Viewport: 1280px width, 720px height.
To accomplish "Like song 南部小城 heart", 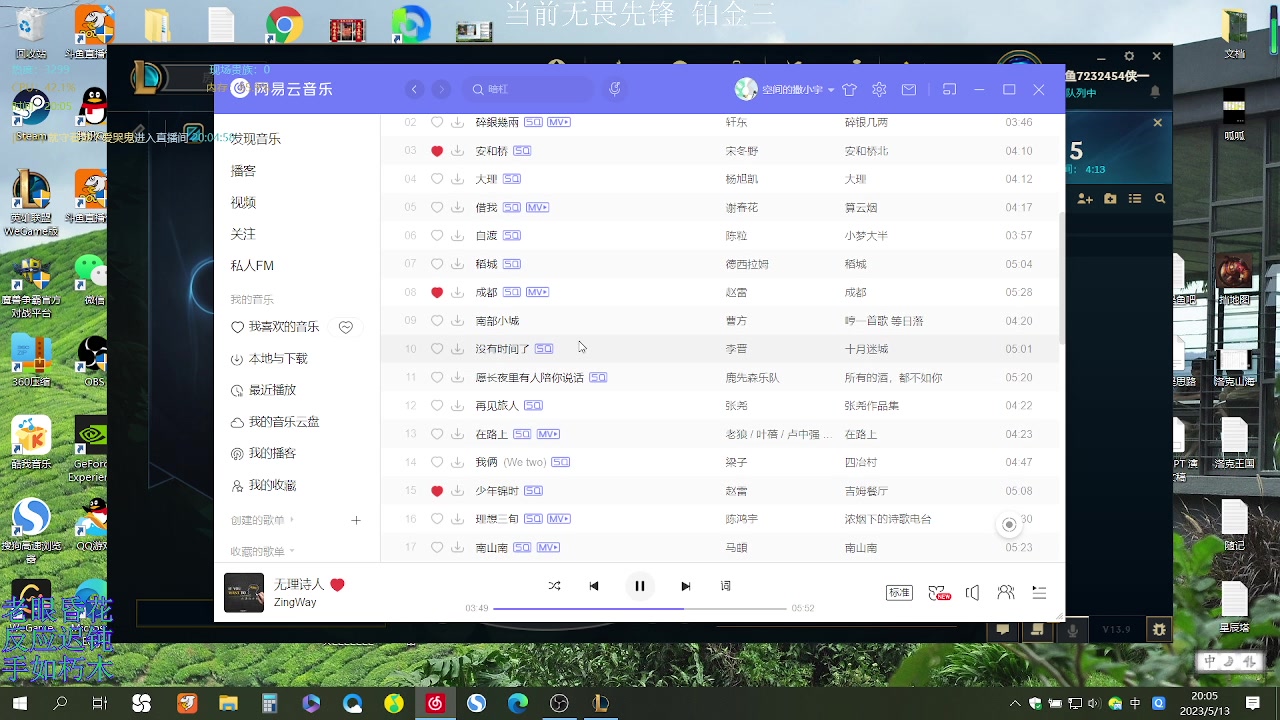I will tap(437, 321).
